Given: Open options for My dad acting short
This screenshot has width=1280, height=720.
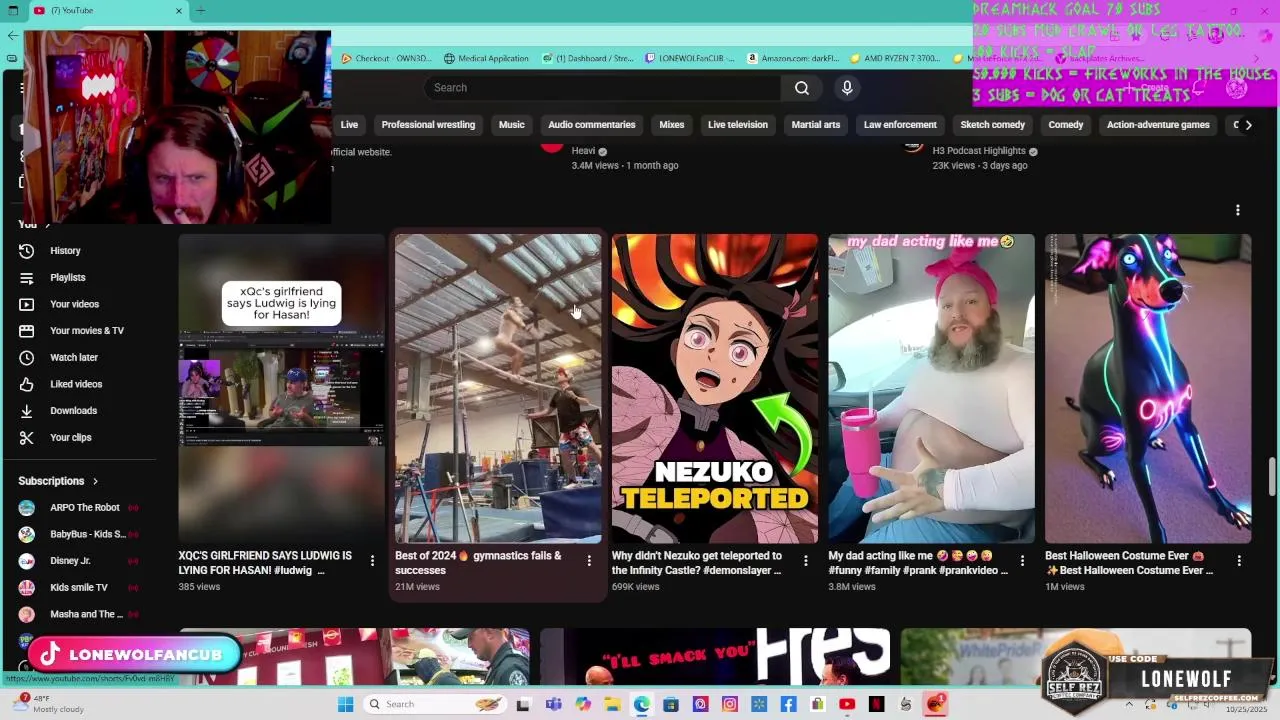Looking at the screenshot, I should point(1022,561).
